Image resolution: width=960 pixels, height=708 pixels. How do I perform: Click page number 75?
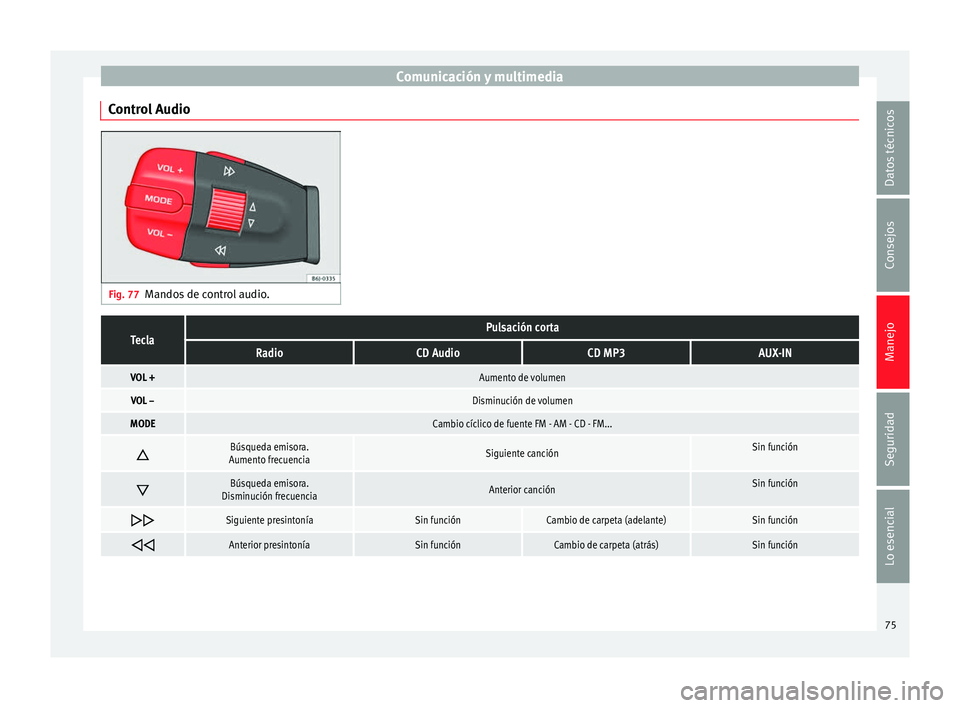tap(890, 625)
